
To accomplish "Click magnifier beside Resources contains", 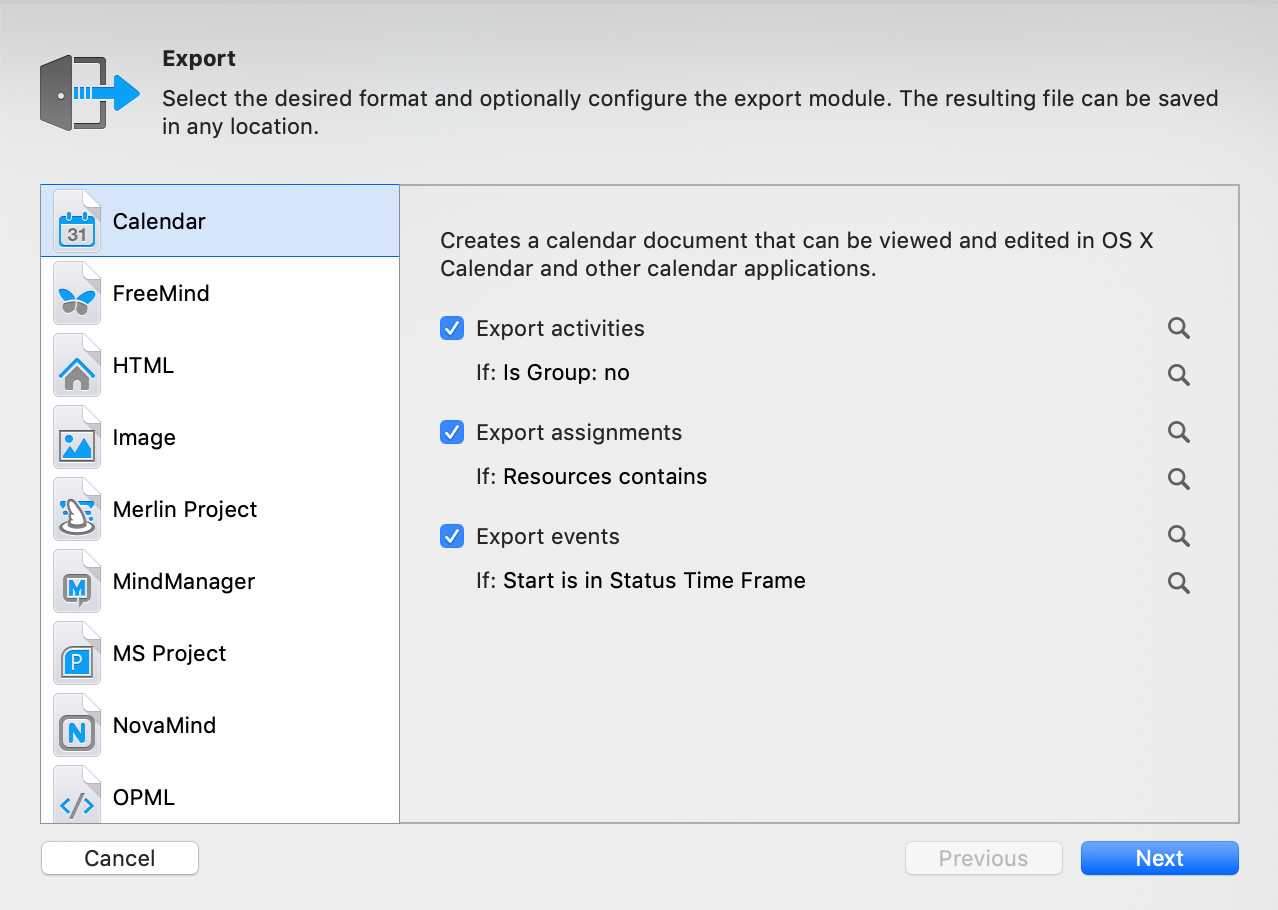I will (1179, 478).
